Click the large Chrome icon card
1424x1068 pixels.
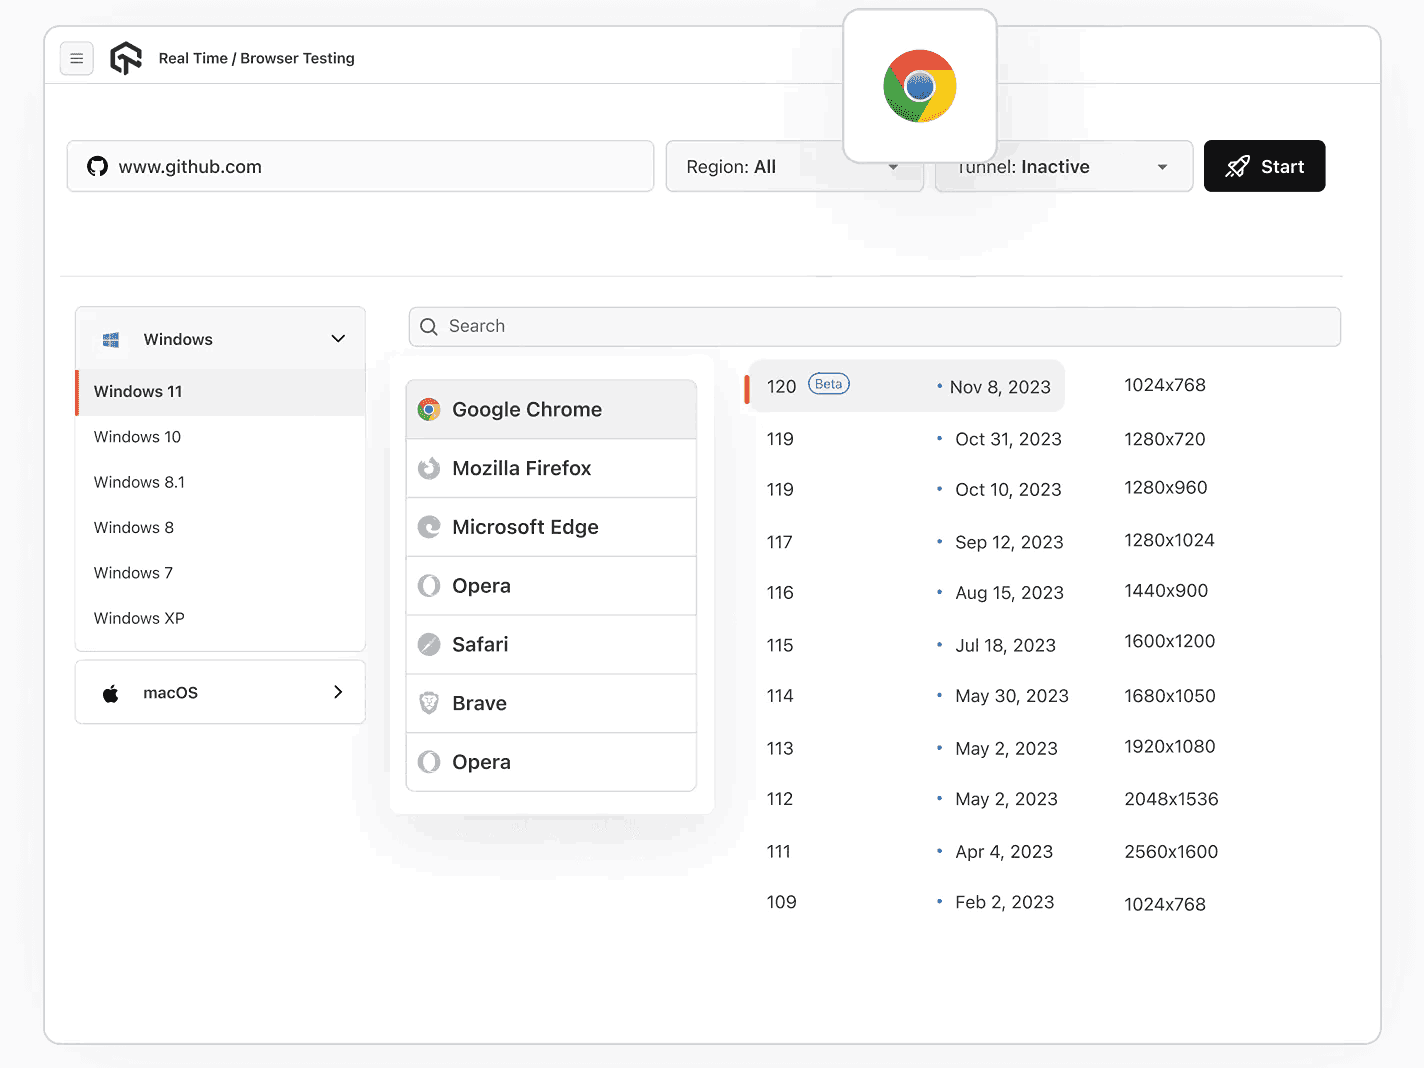[x=919, y=86]
